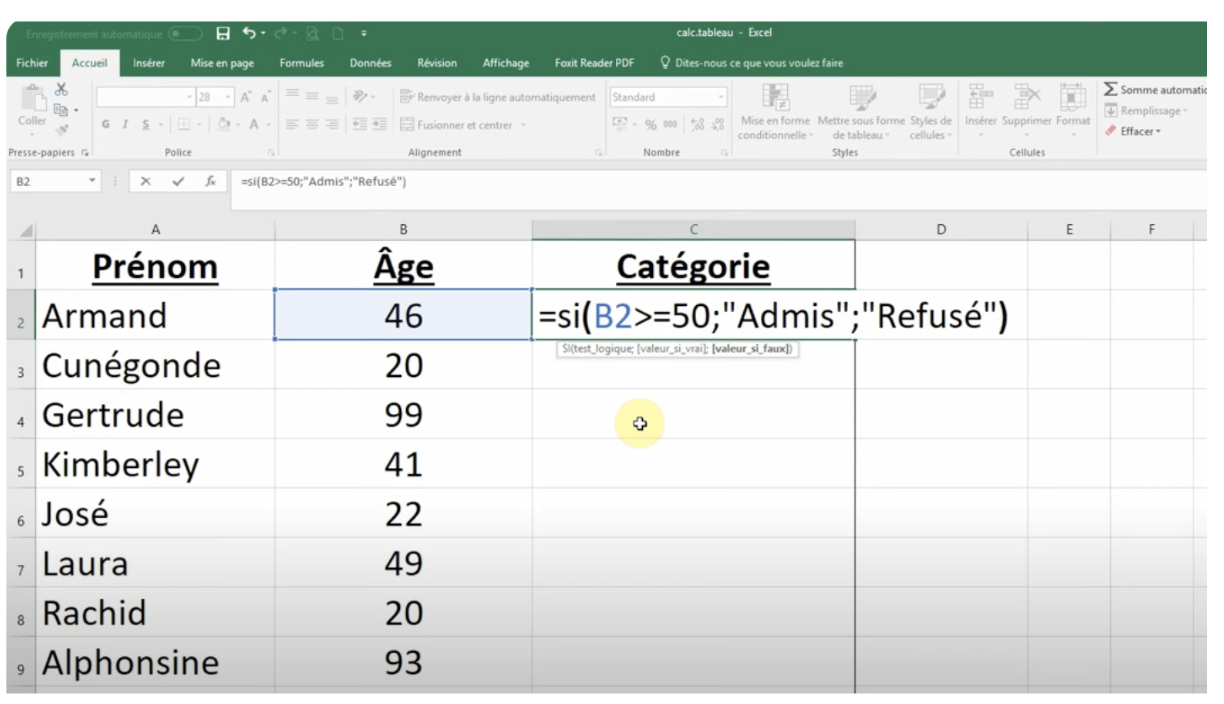The width and height of the screenshot is (1224, 704).
Task: Toggle Renvoyer à la ligne automatiquement
Action: tap(498, 97)
